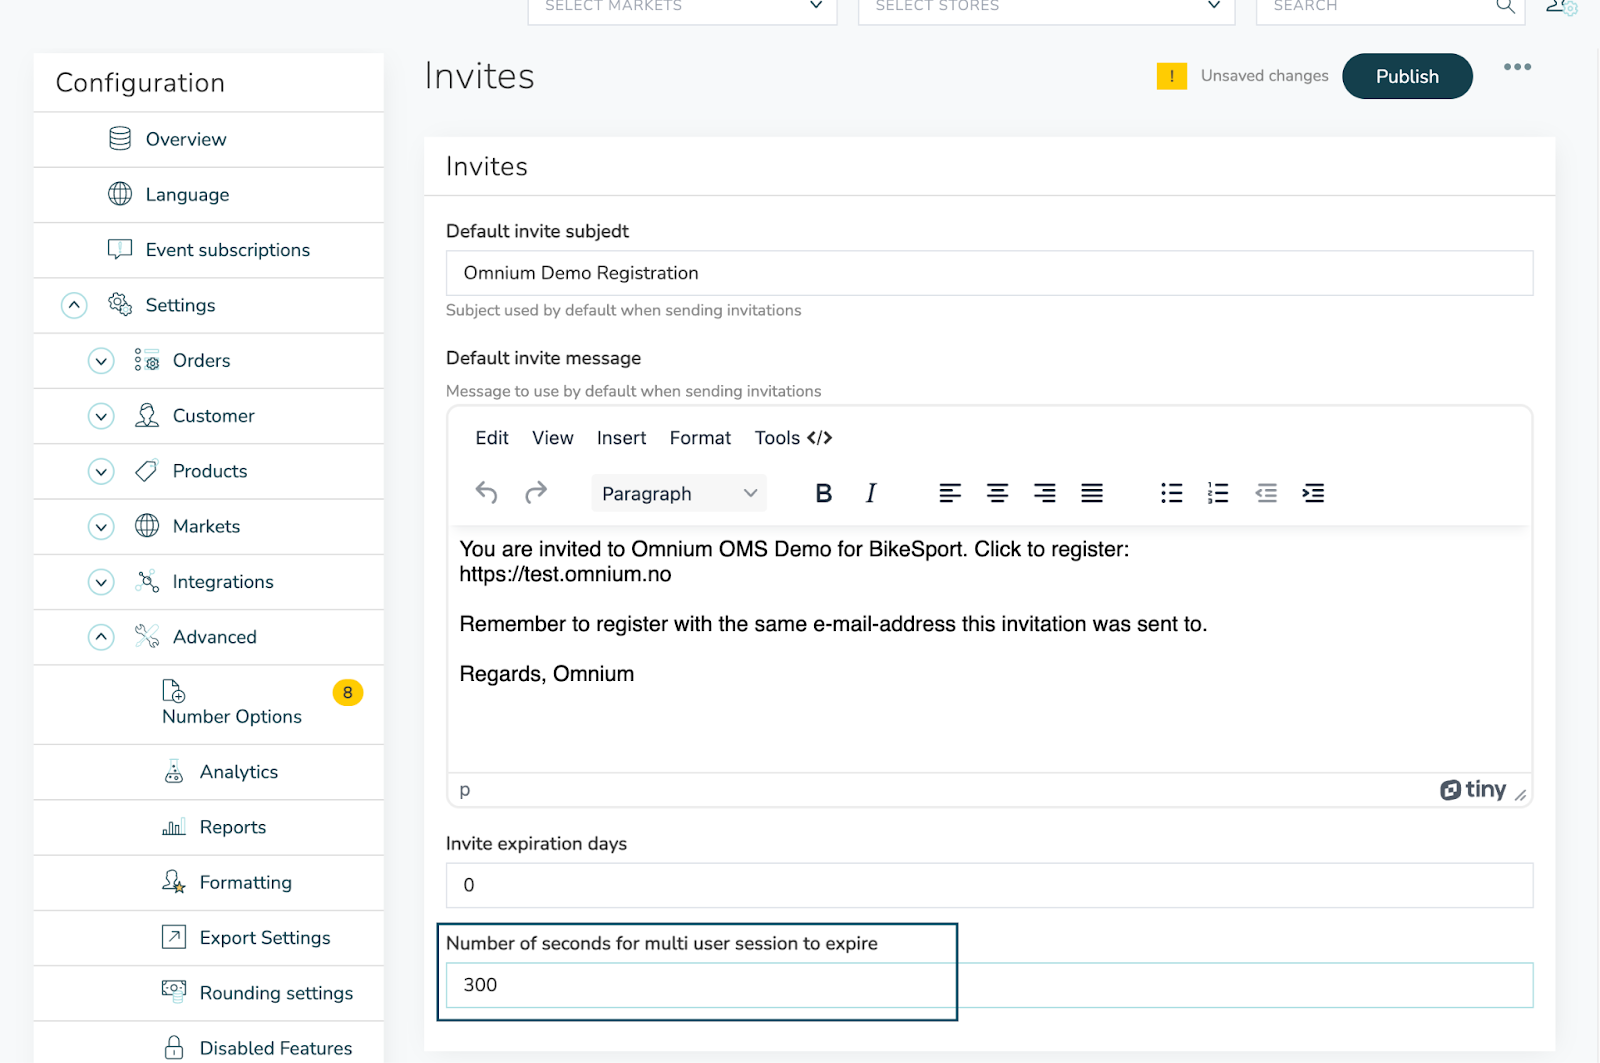
Task: Go to Number Options page
Action: coord(232,716)
